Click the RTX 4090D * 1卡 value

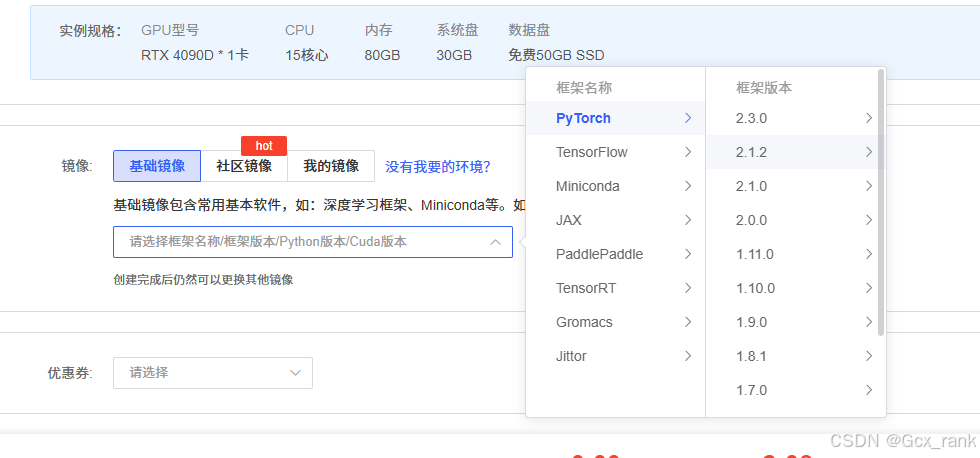[195, 55]
